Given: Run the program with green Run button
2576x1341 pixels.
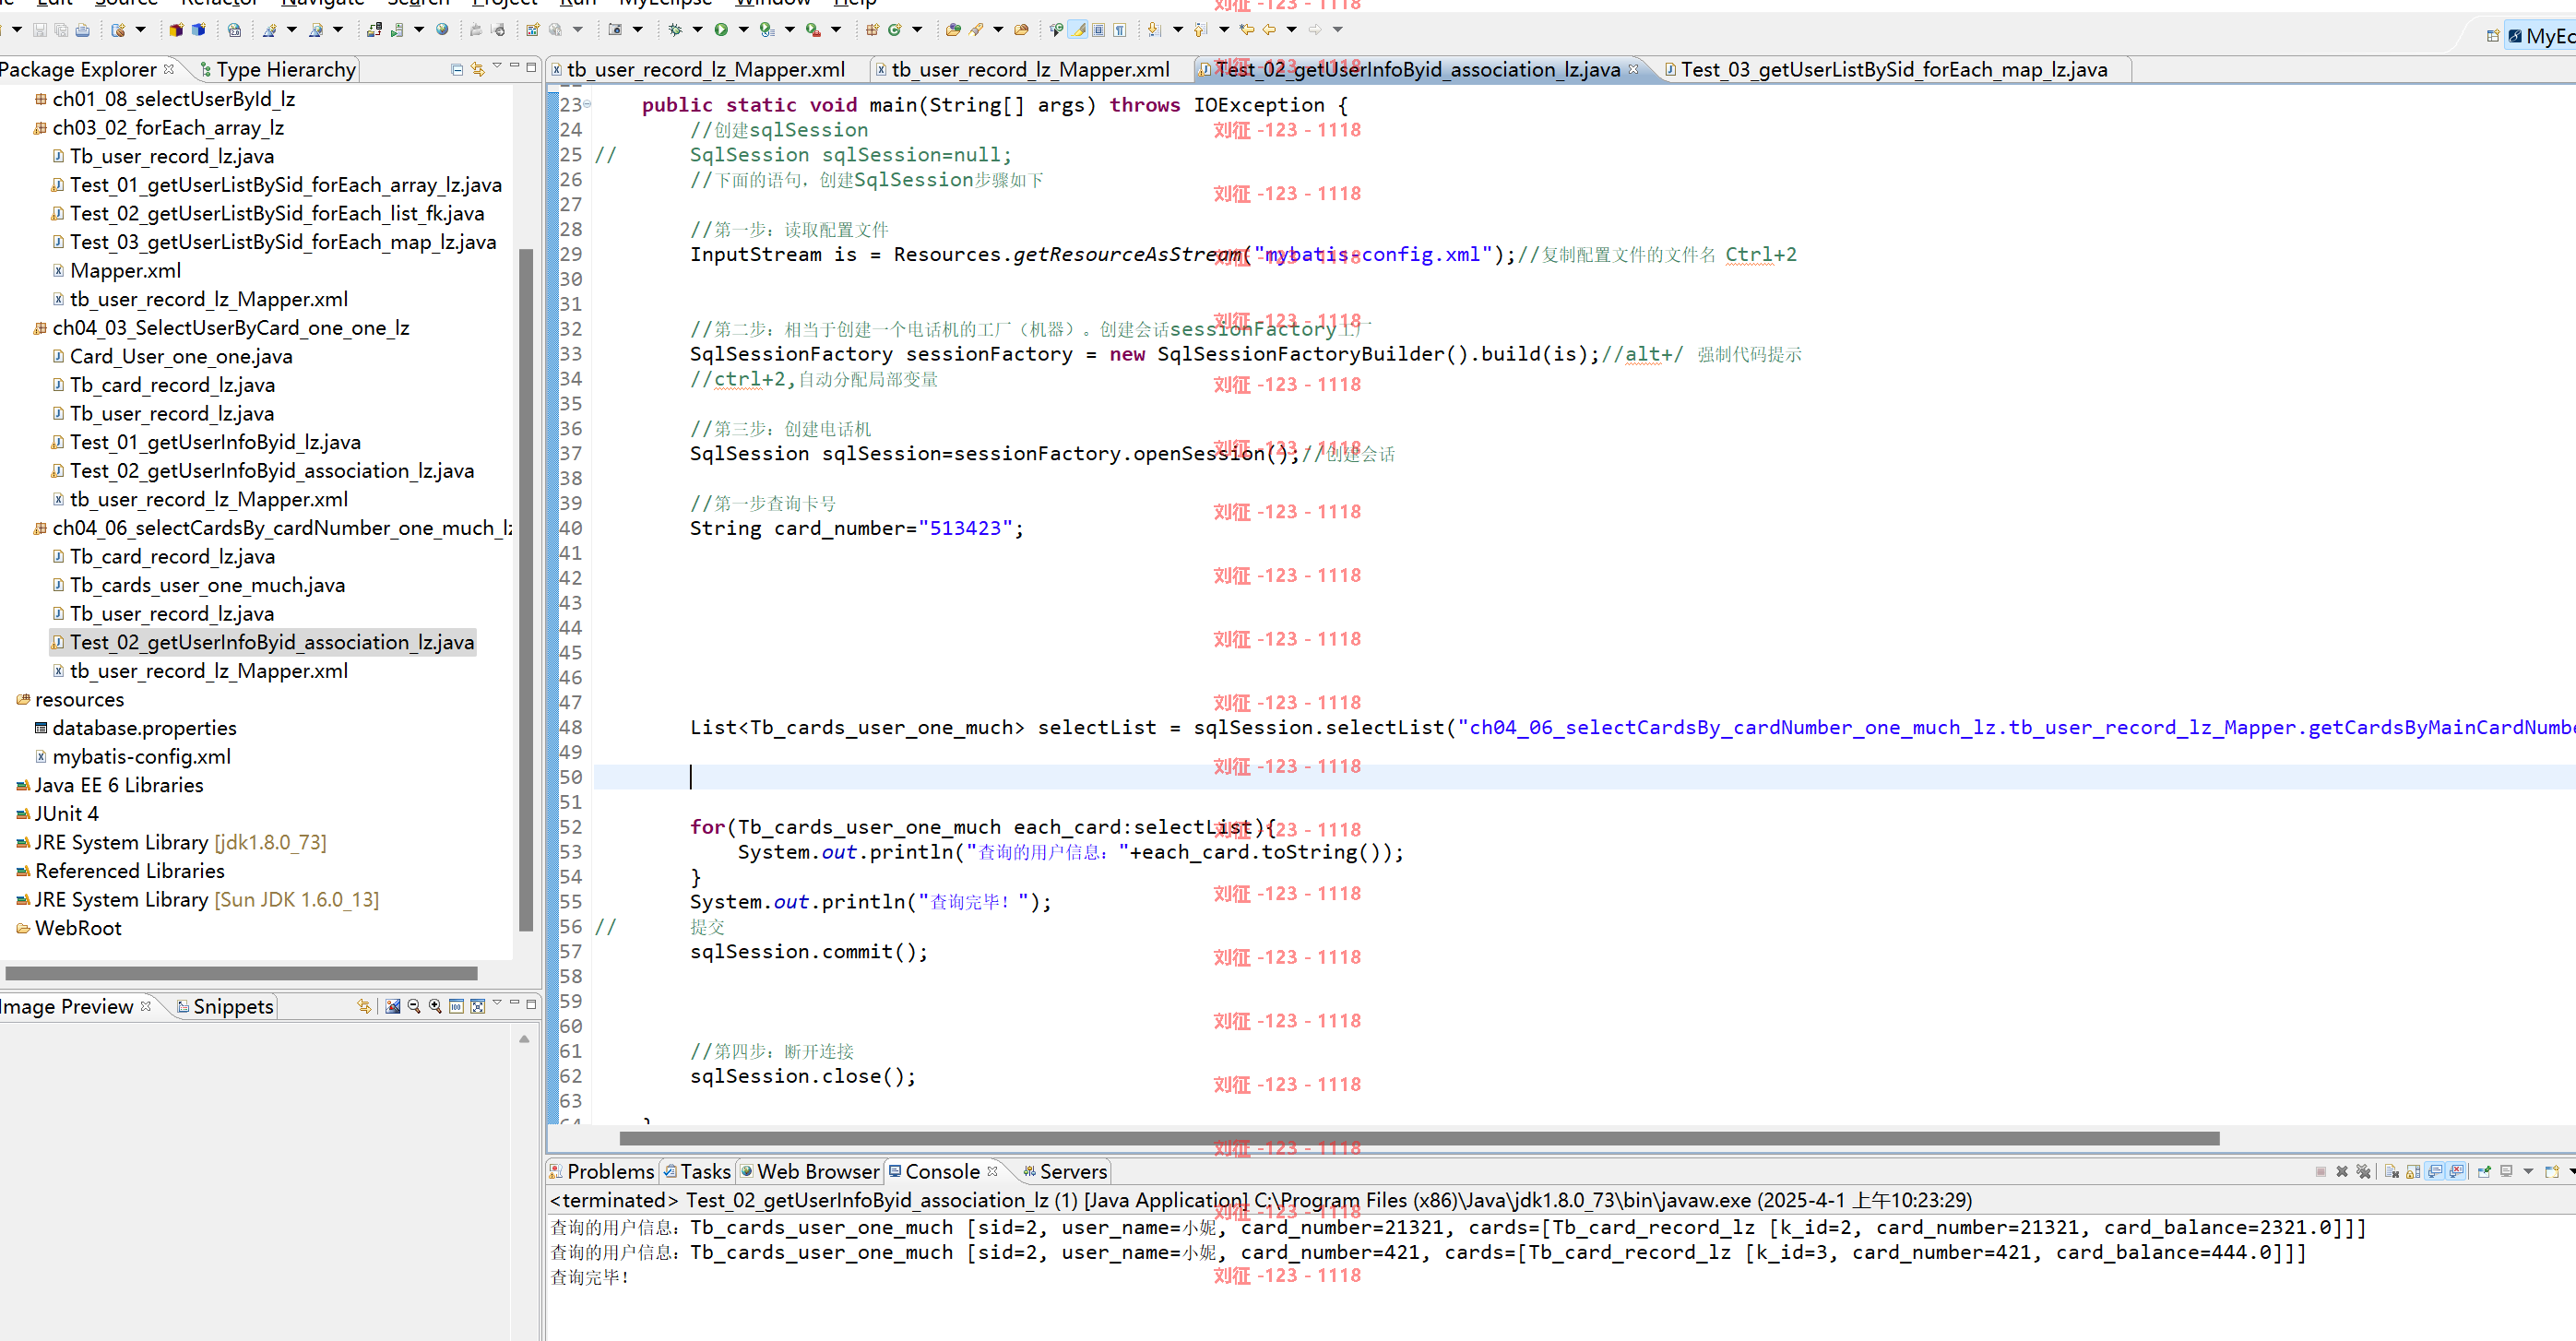Looking at the screenshot, I should click(722, 30).
